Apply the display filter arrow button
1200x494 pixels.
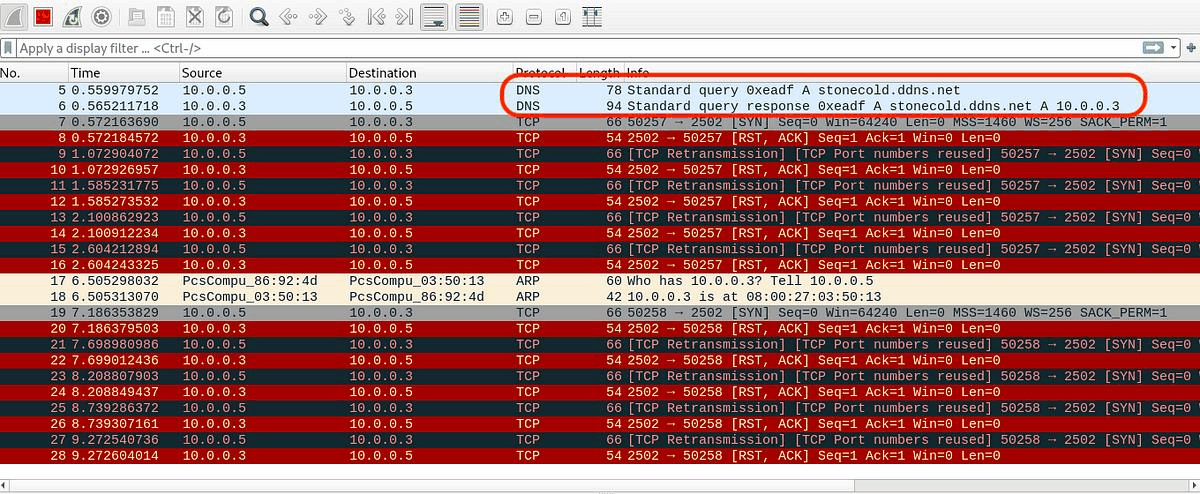point(1153,47)
